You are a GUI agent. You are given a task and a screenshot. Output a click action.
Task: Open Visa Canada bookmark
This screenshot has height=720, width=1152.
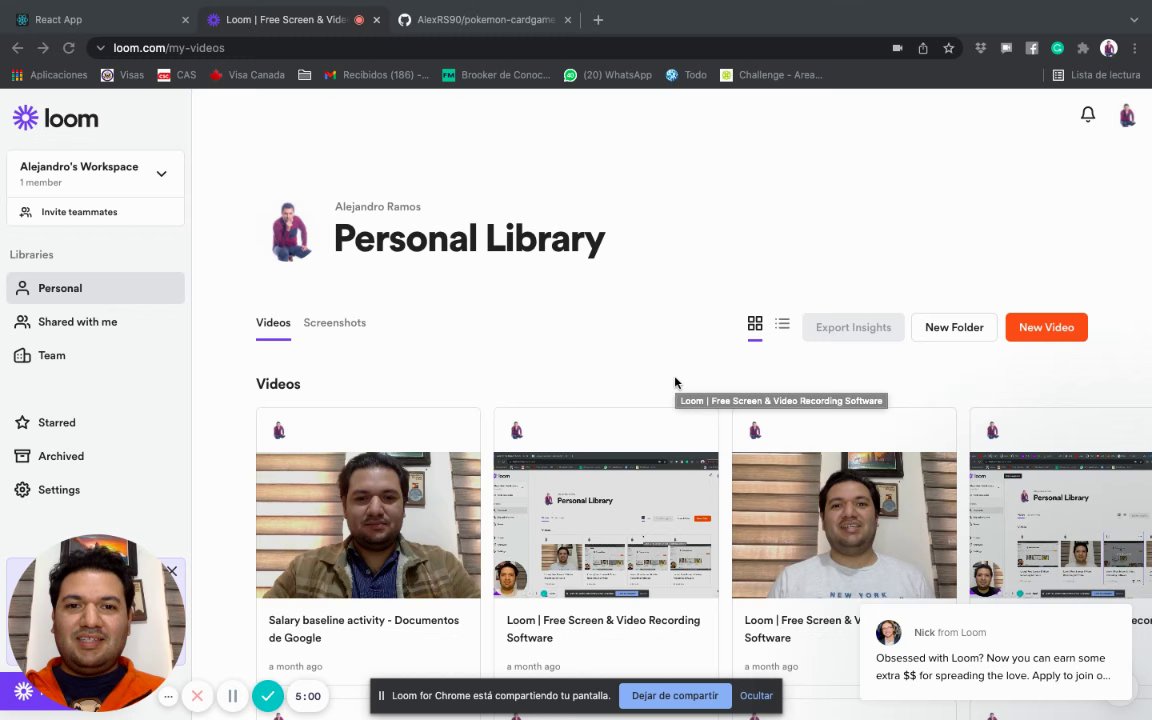247,75
